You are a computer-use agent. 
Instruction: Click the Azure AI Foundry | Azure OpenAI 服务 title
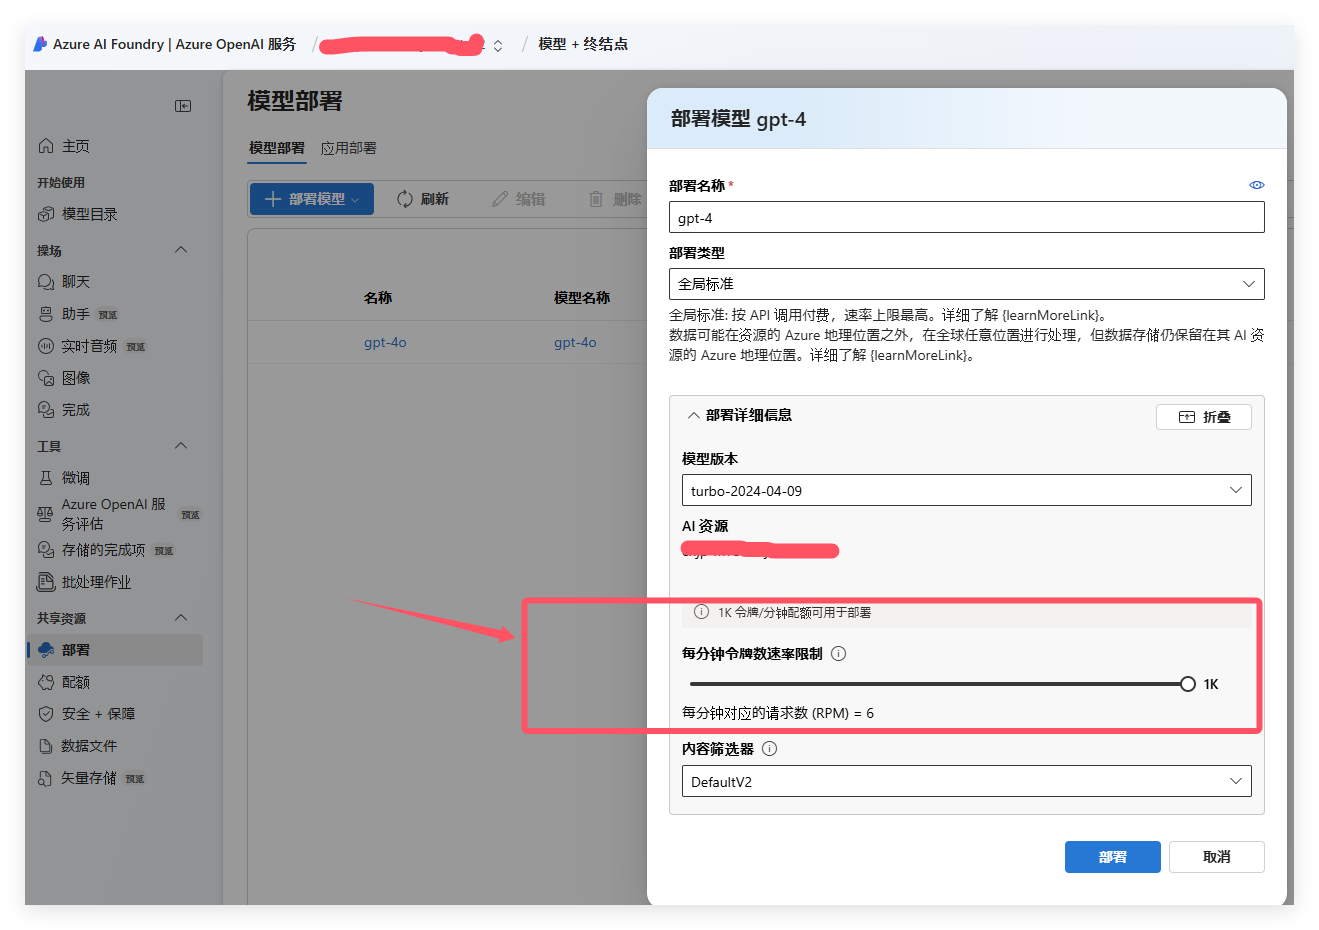tap(175, 44)
